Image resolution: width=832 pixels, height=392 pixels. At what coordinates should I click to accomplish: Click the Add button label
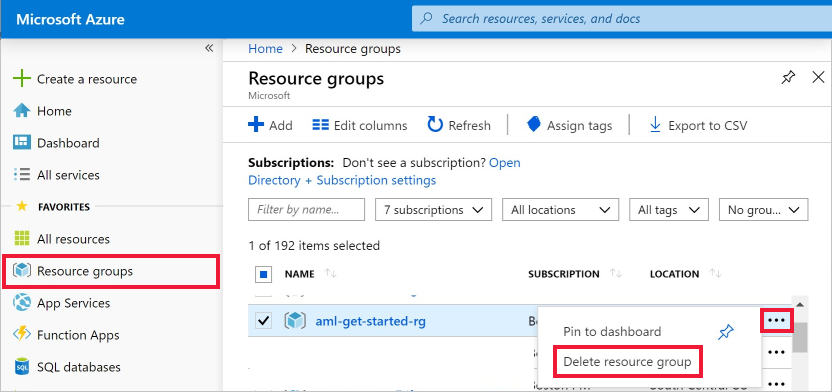point(281,126)
